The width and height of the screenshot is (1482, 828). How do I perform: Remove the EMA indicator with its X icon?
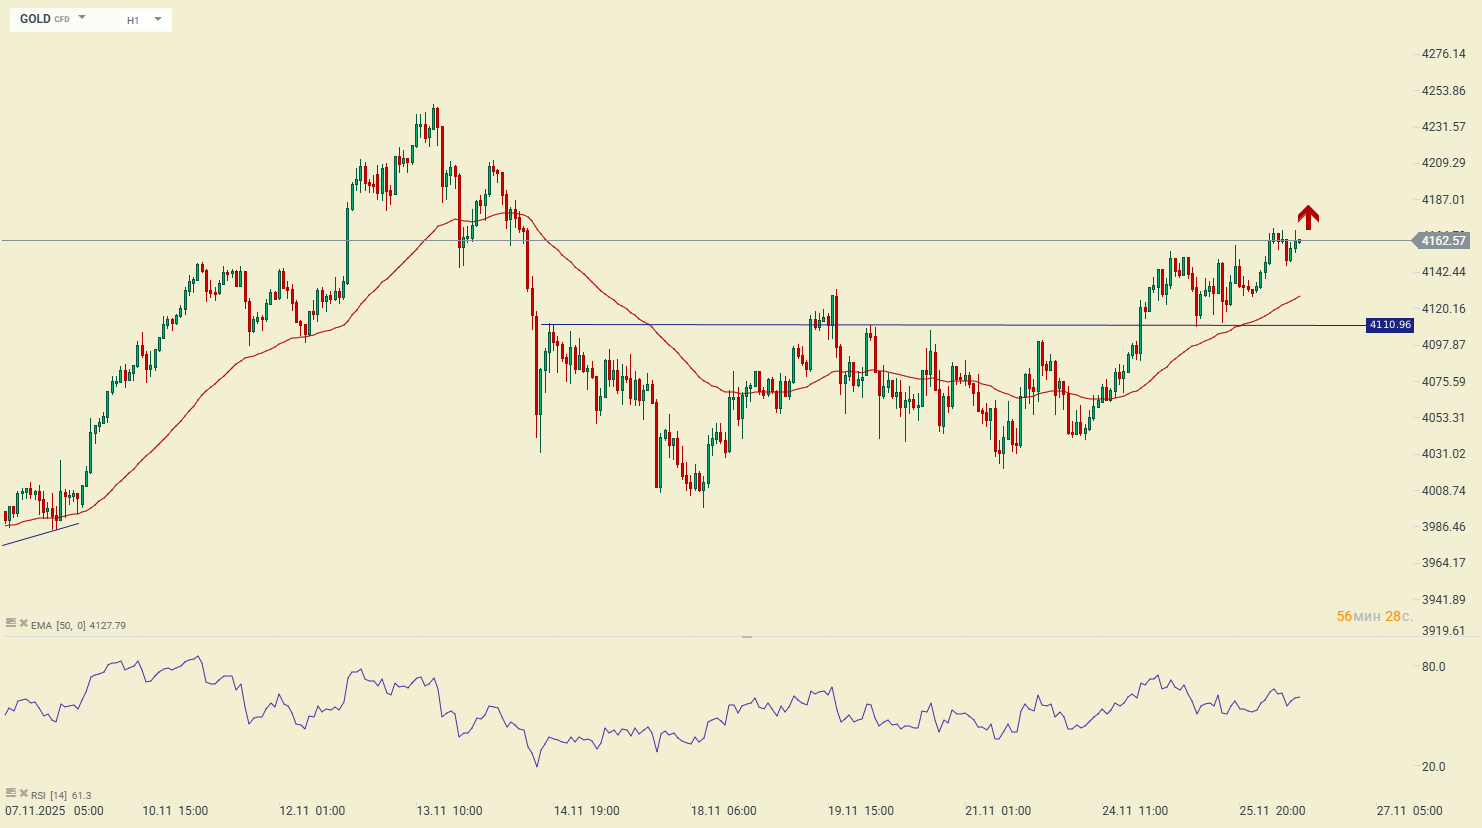tap(23, 623)
